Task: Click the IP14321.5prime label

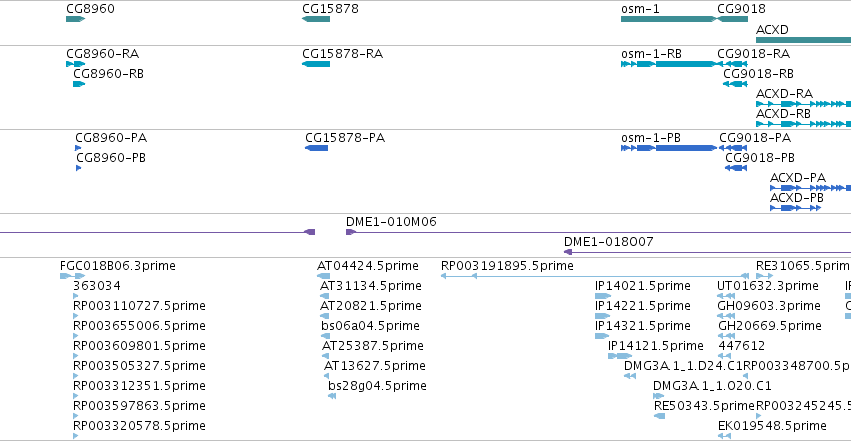Action: point(643,326)
